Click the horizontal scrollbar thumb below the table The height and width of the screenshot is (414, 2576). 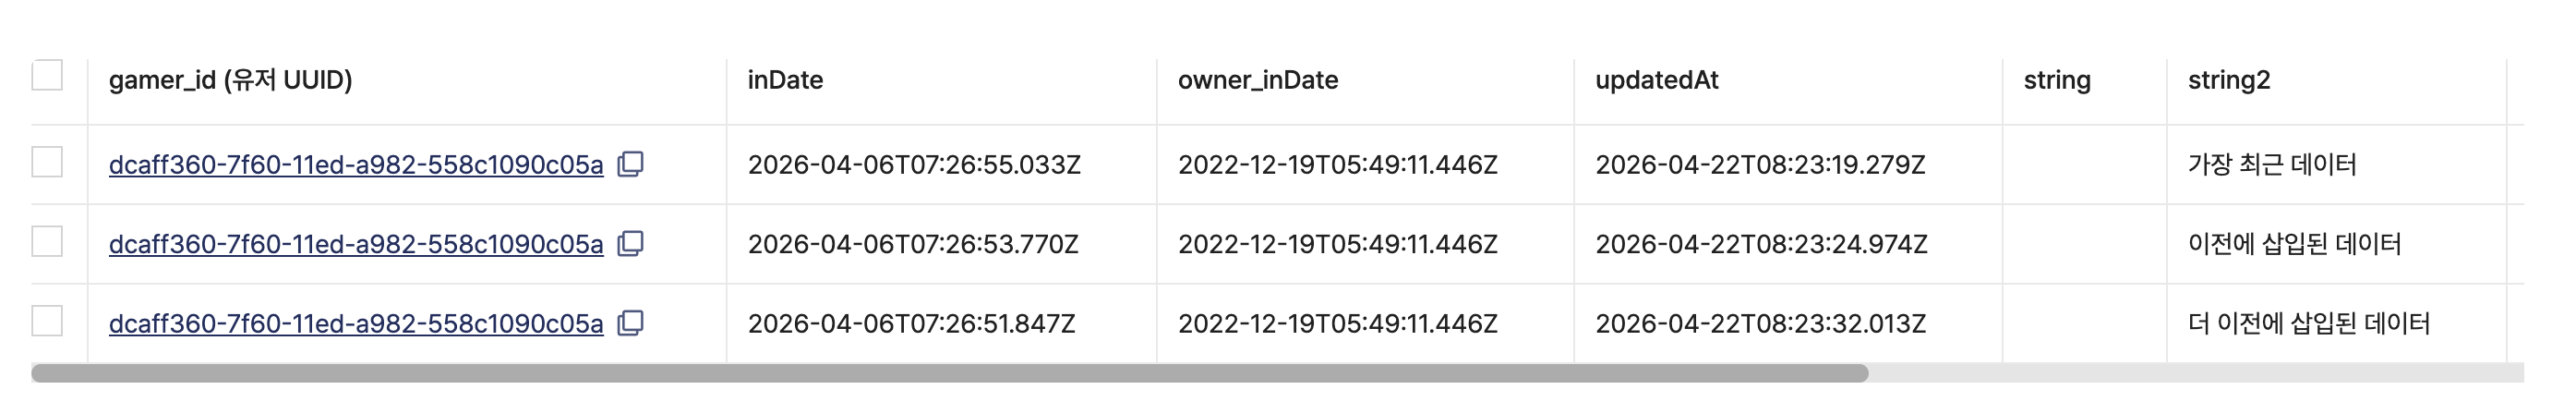tap(948, 373)
